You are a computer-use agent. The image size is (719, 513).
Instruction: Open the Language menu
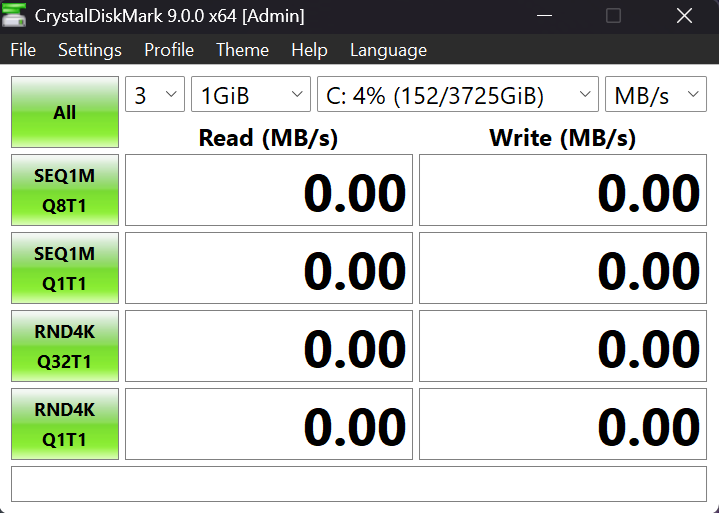[388, 50]
